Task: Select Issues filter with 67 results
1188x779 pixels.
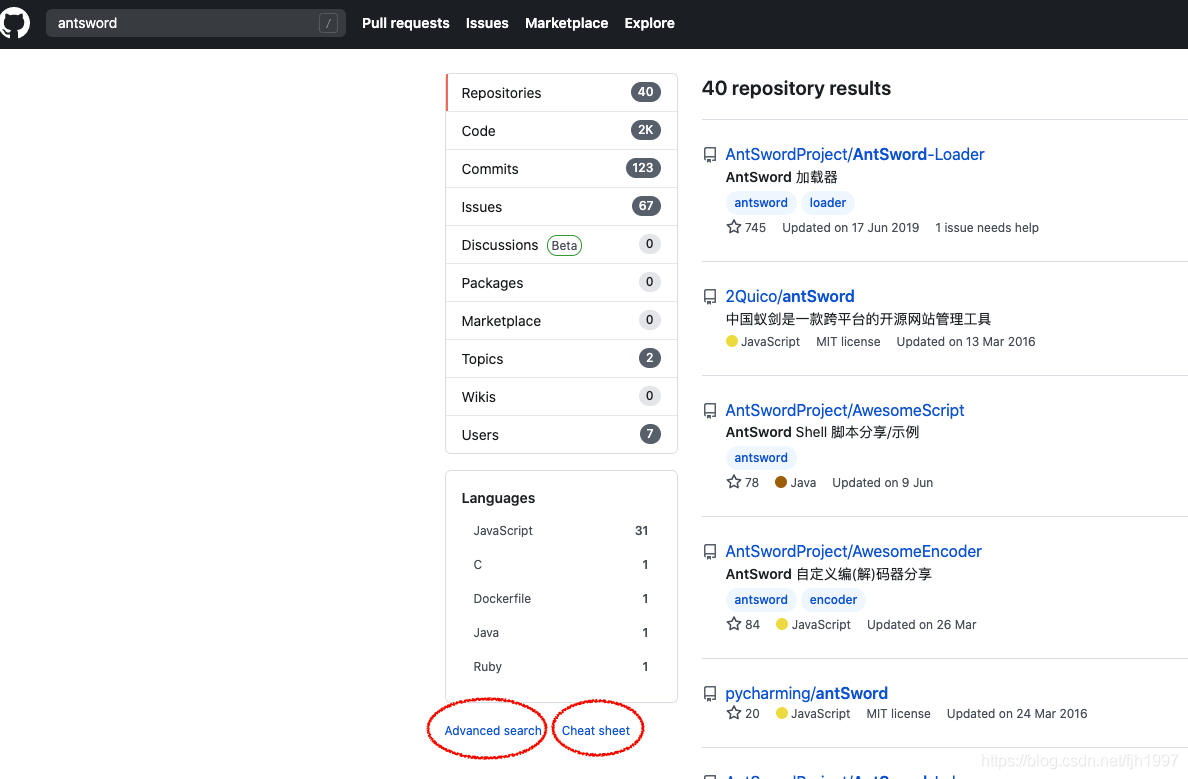Action: point(561,206)
